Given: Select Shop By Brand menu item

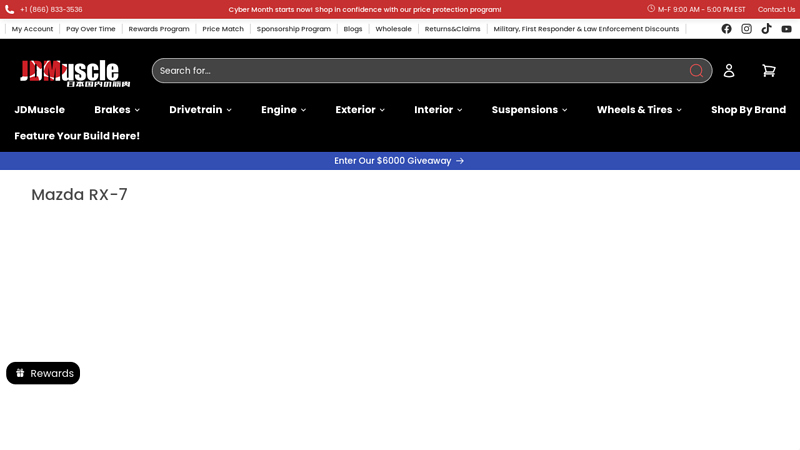Looking at the screenshot, I should pos(748,110).
